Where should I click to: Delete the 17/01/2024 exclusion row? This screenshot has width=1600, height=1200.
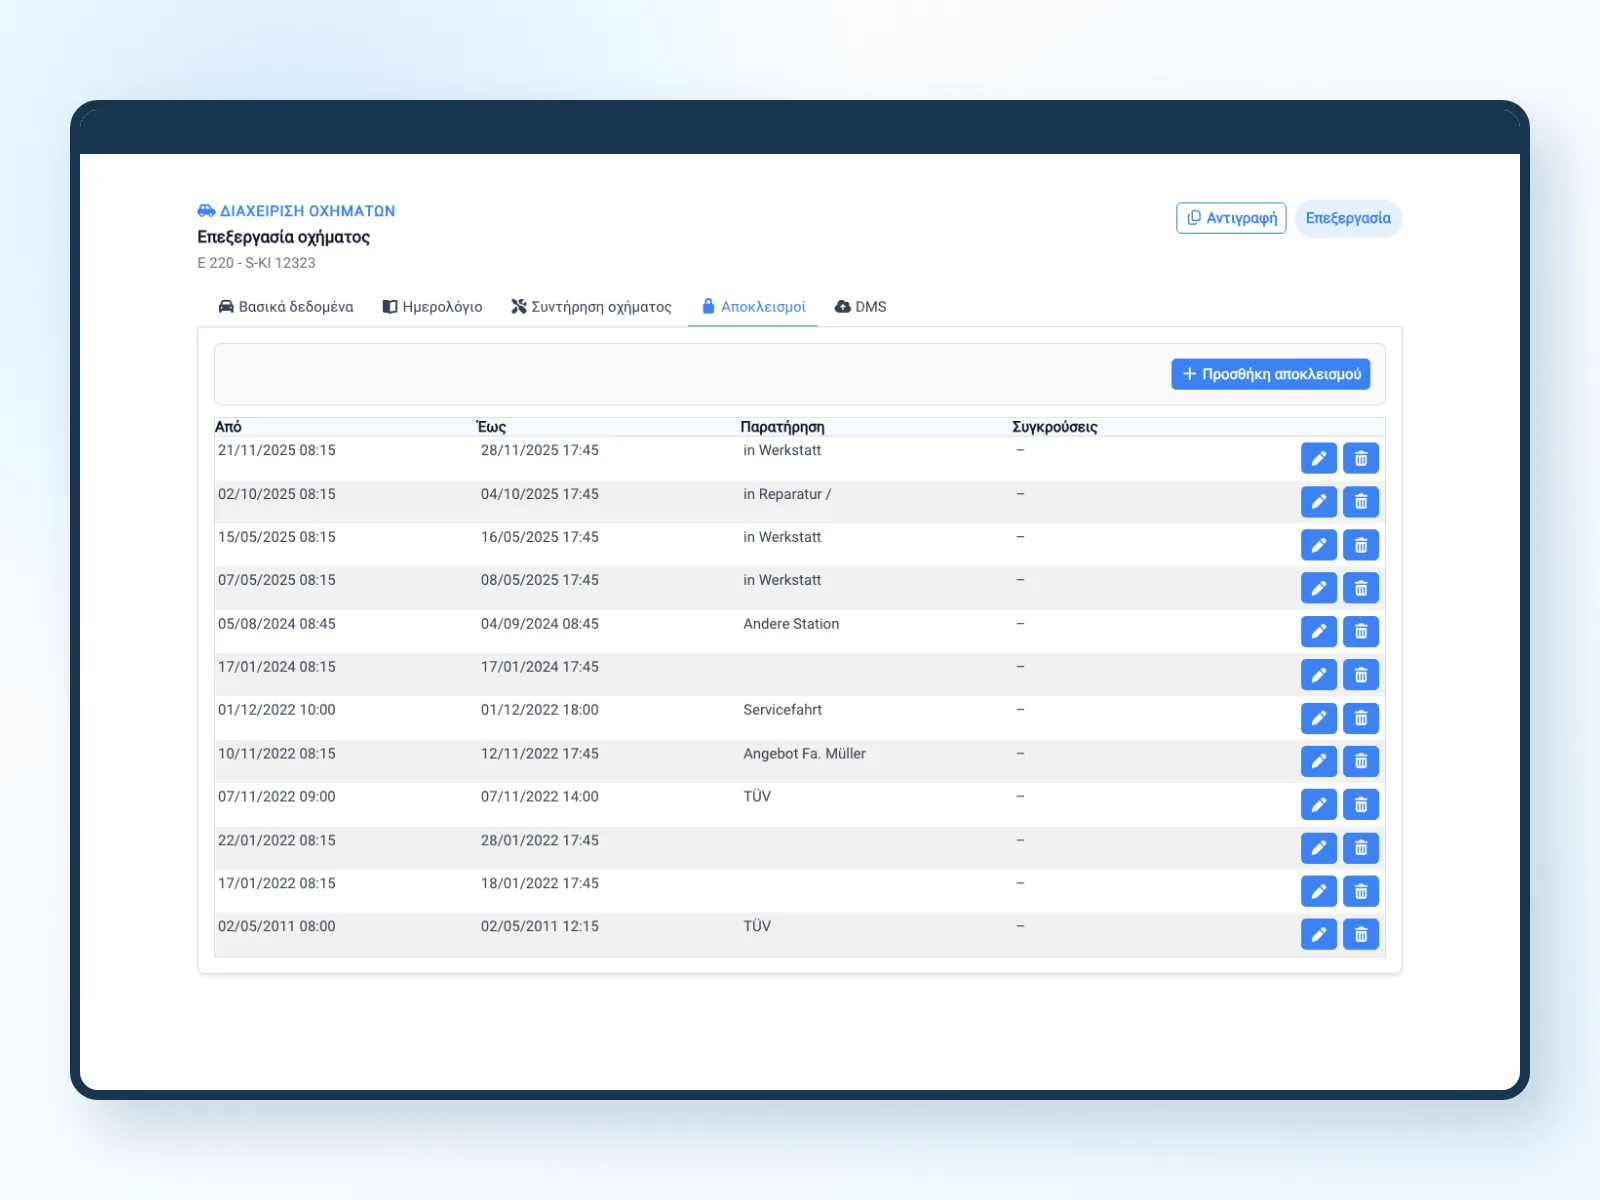coord(1361,675)
